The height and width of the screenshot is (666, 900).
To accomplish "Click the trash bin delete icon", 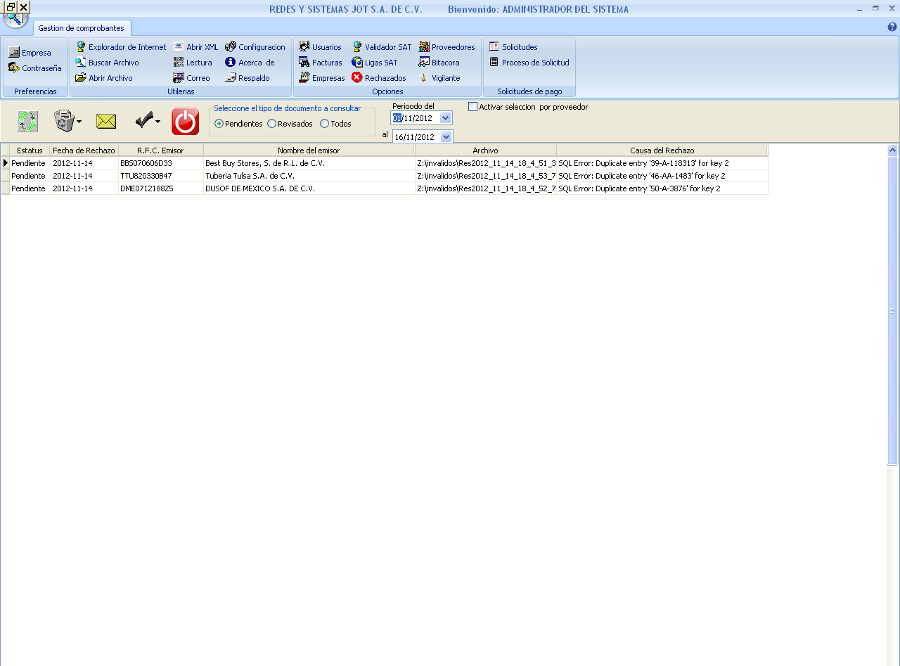I will [65, 122].
